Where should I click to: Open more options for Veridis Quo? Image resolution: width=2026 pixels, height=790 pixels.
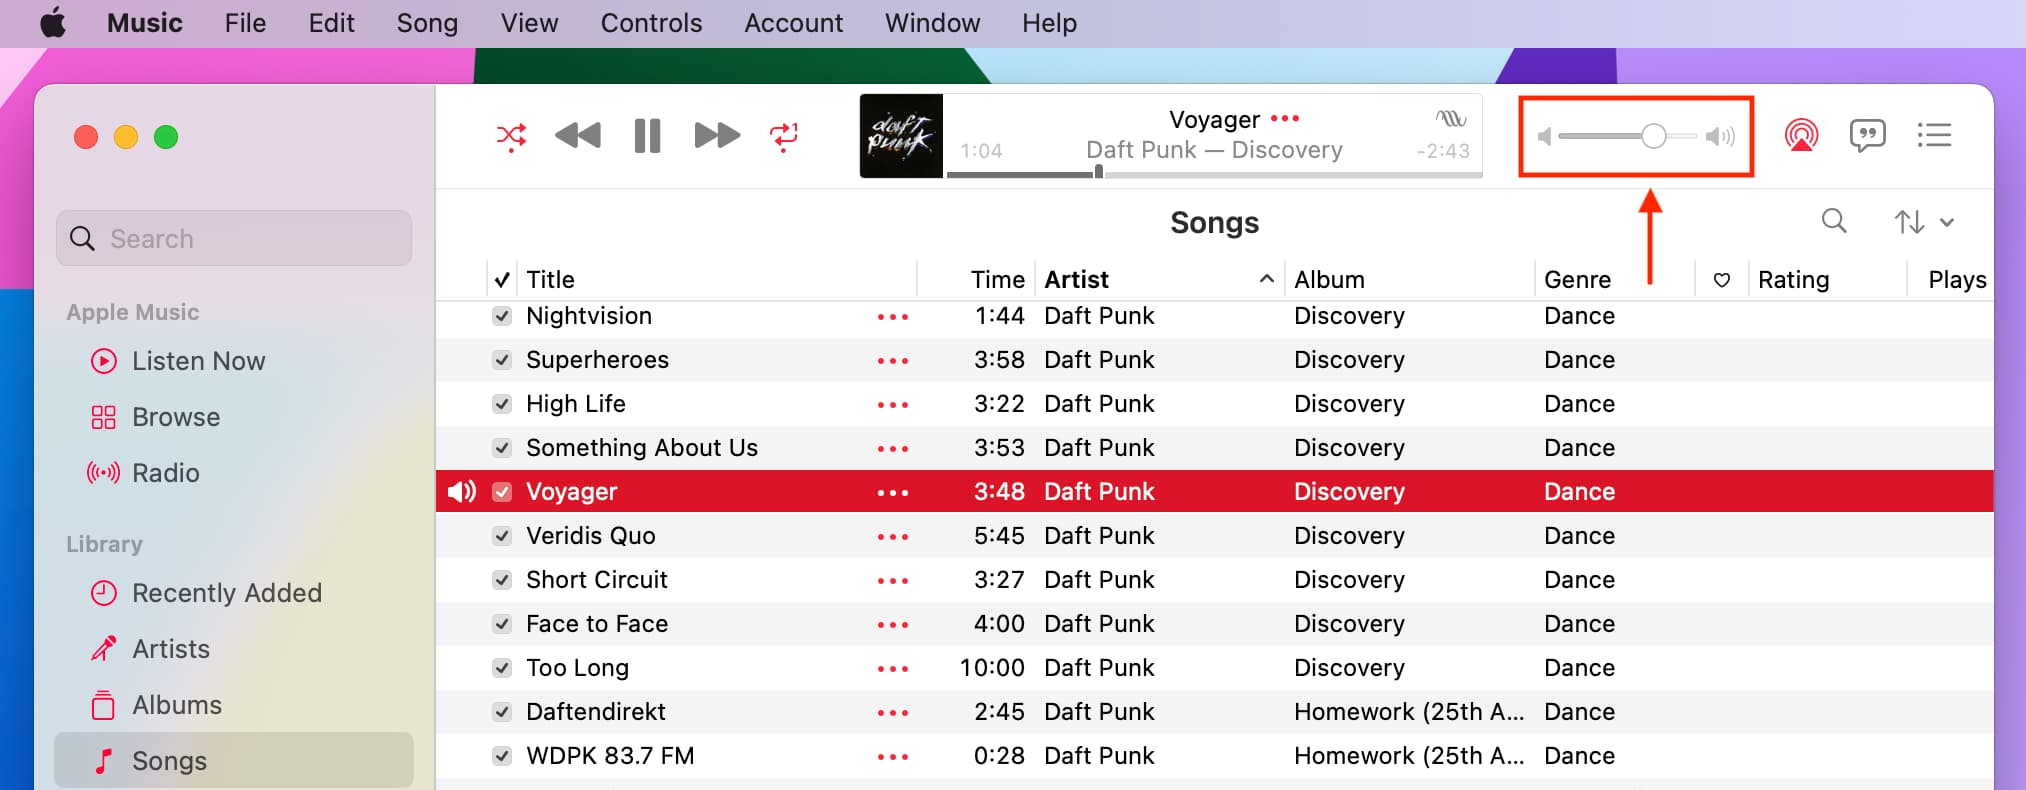tap(893, 537)
